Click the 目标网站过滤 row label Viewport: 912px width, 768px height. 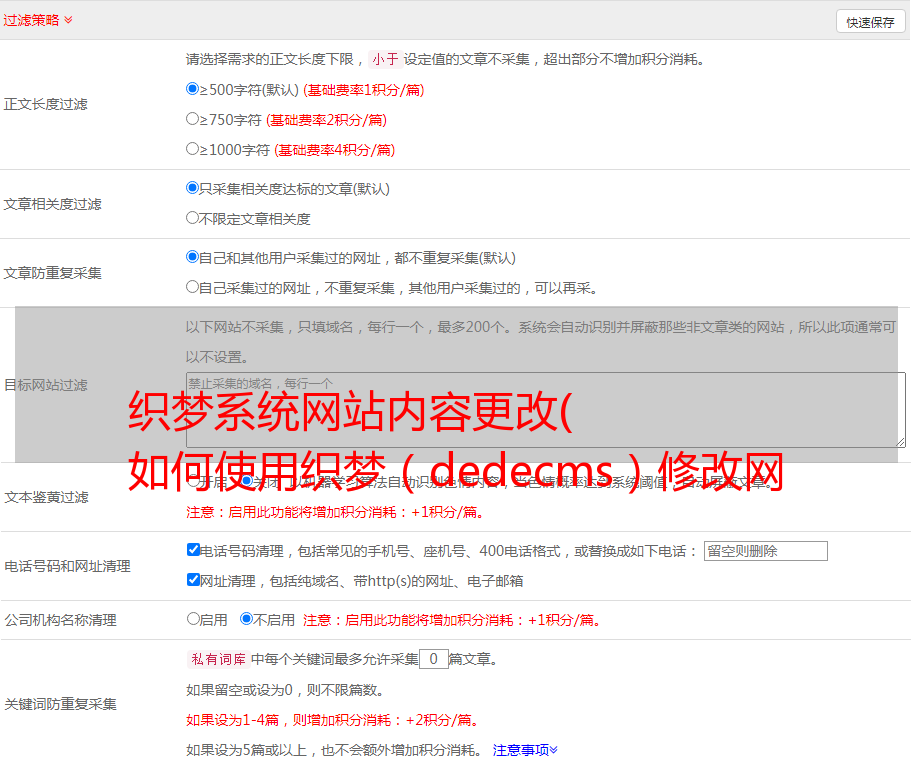coord(46,385)
